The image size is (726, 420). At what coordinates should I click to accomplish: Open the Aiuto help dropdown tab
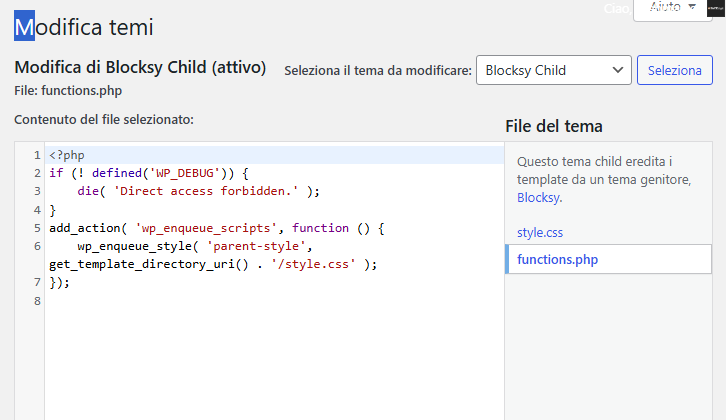[x=672, y=8]
